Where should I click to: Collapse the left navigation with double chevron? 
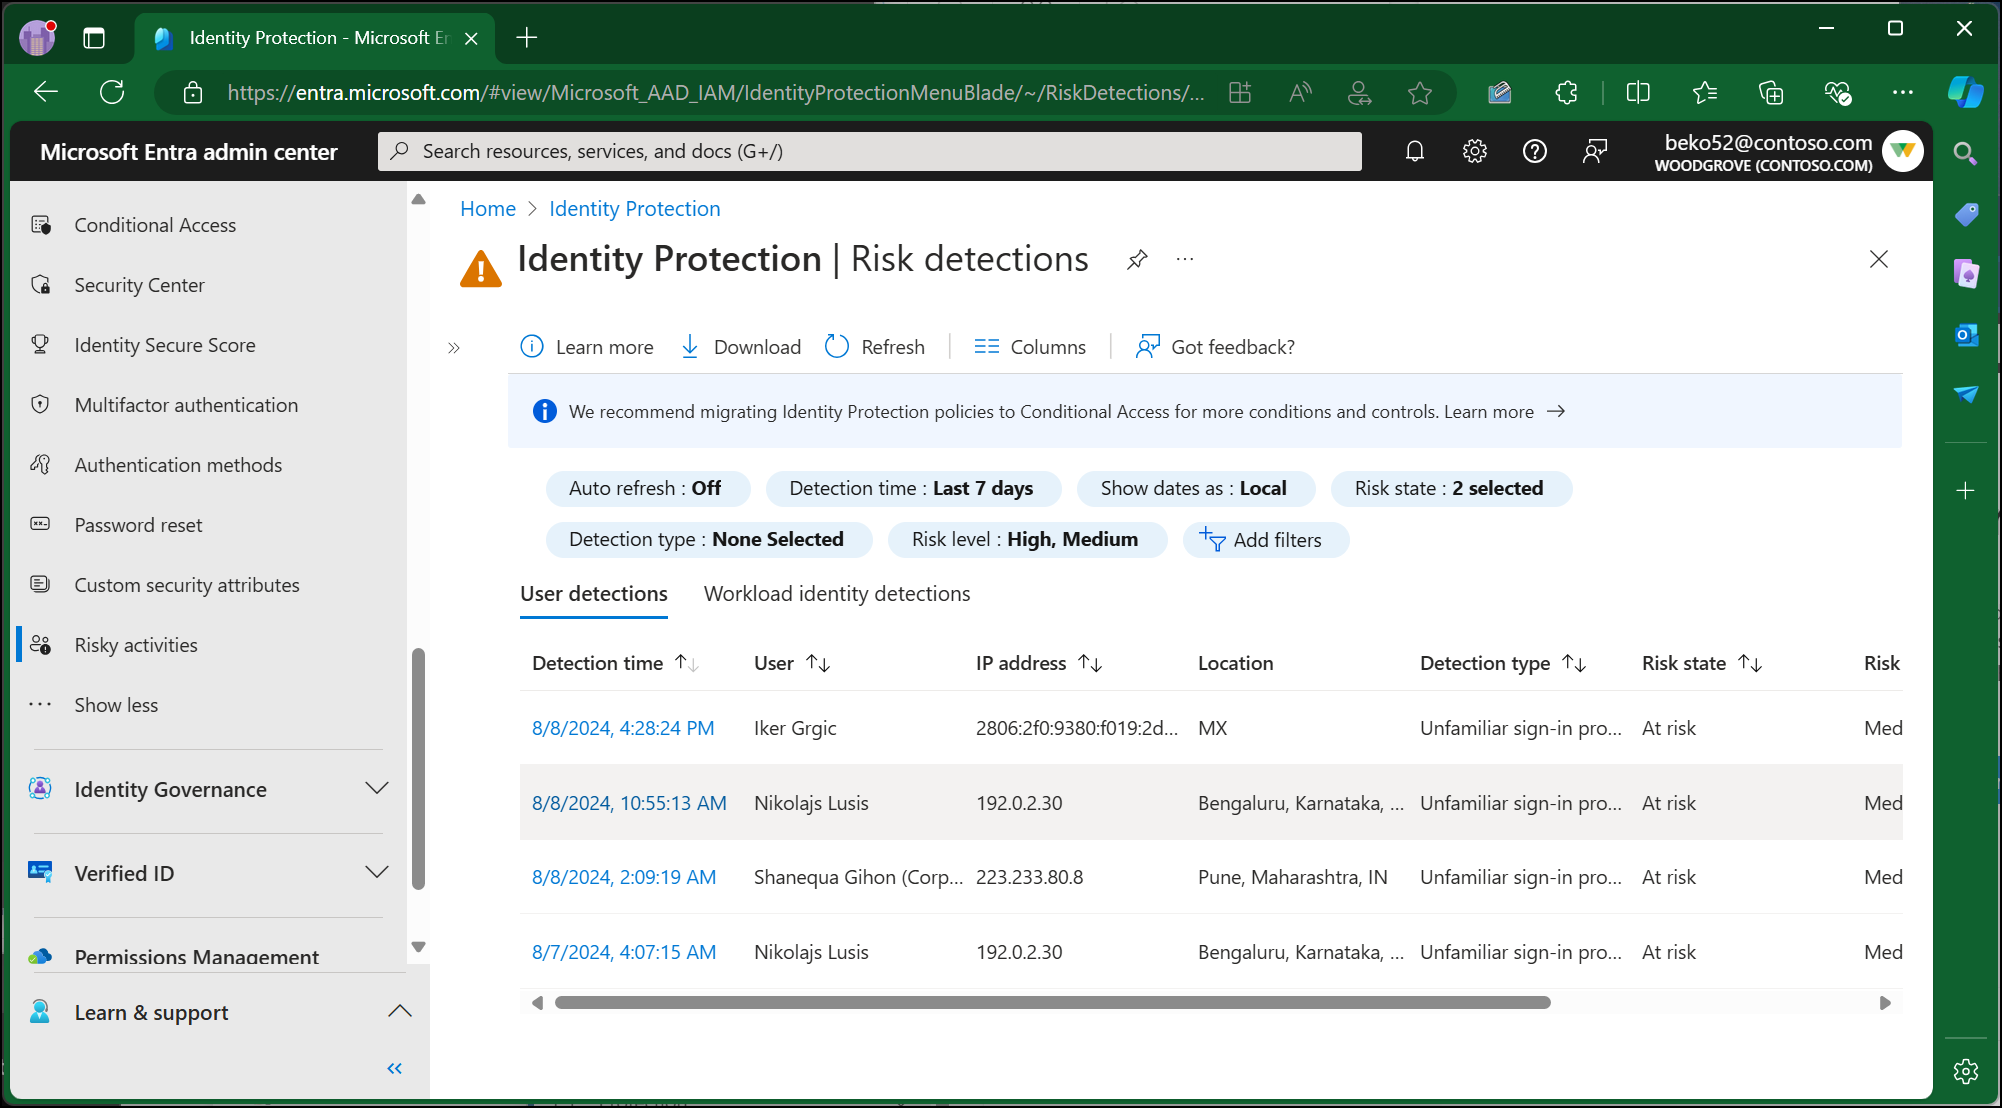(395, 1069)
